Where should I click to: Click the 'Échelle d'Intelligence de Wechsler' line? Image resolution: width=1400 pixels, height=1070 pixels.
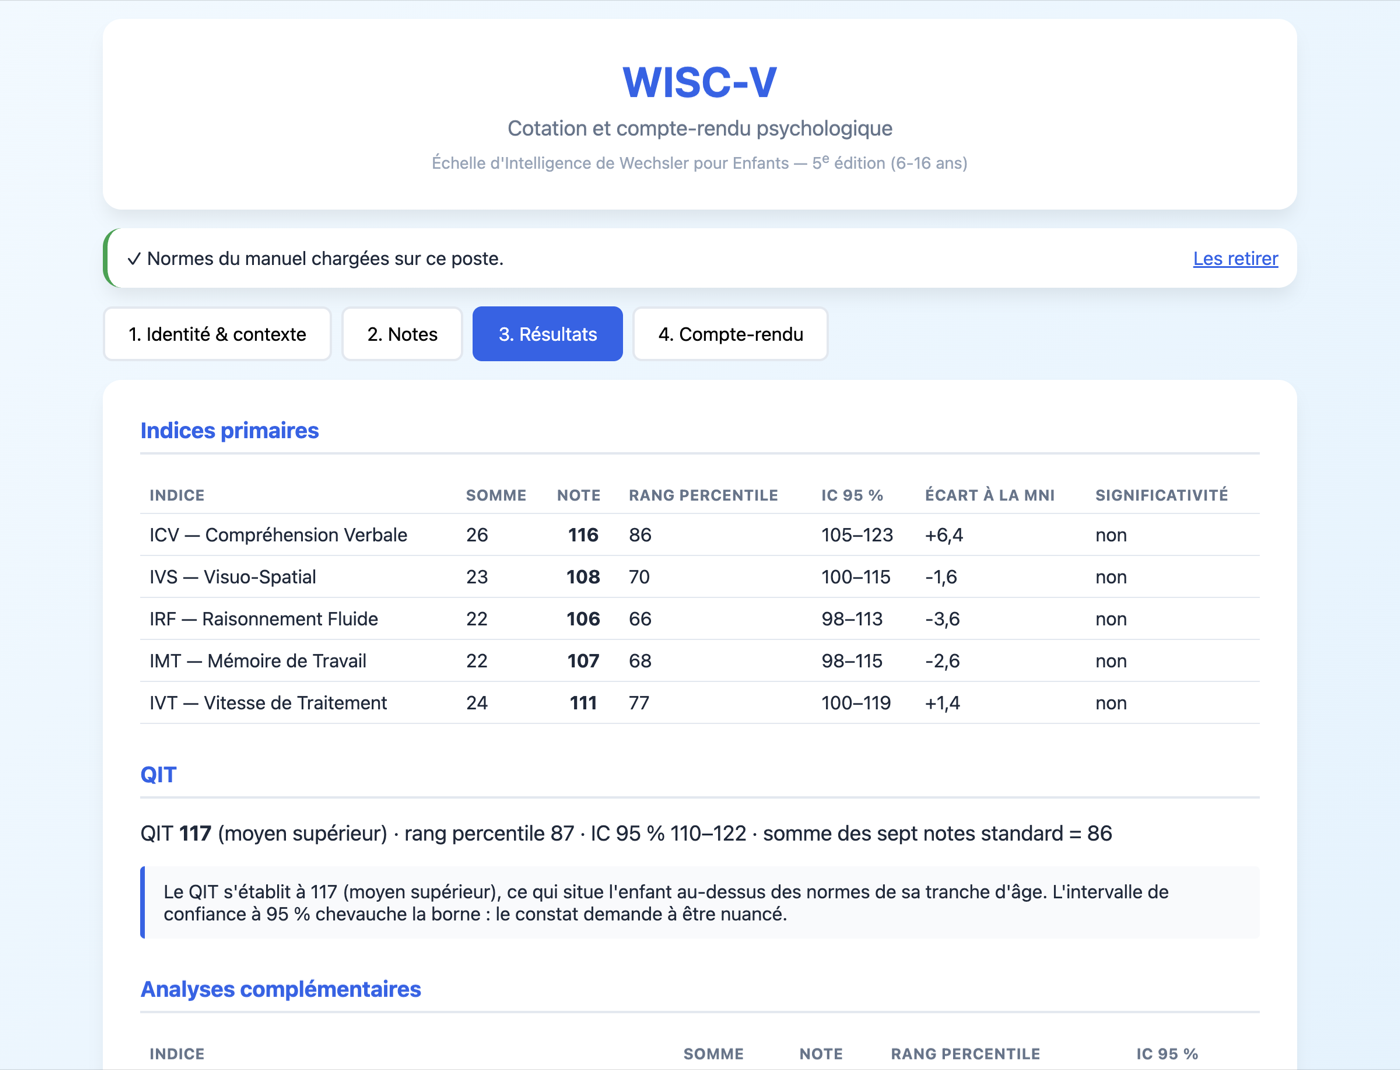tap(700, 162)
